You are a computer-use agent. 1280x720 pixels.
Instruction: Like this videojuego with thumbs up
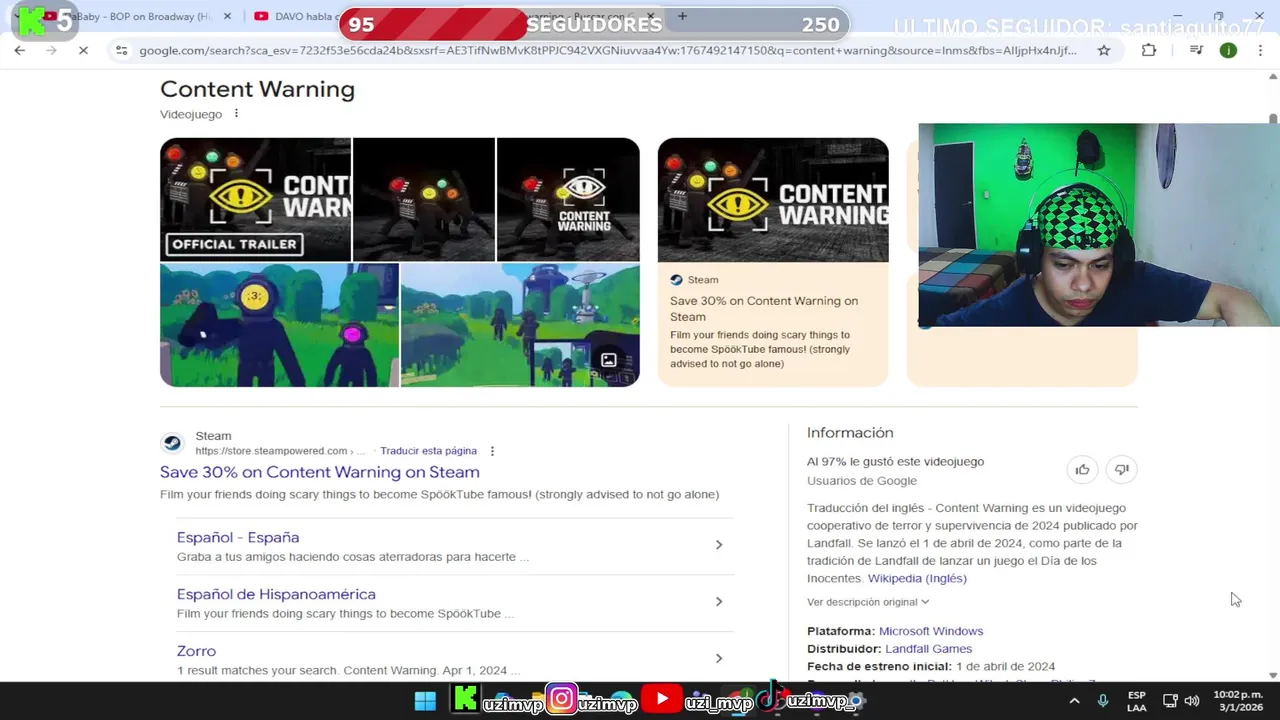(1082, 469)
